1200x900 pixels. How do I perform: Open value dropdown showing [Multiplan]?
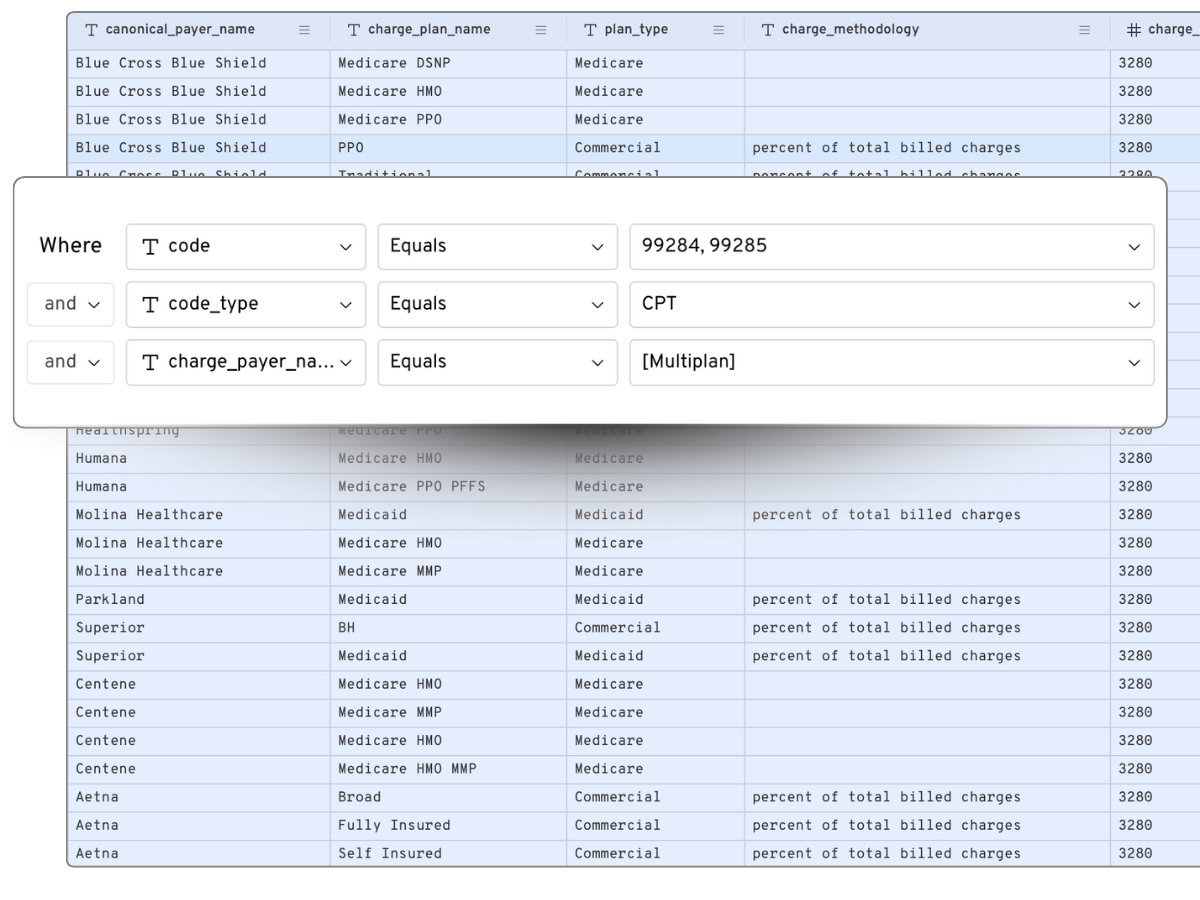point(891,362)
